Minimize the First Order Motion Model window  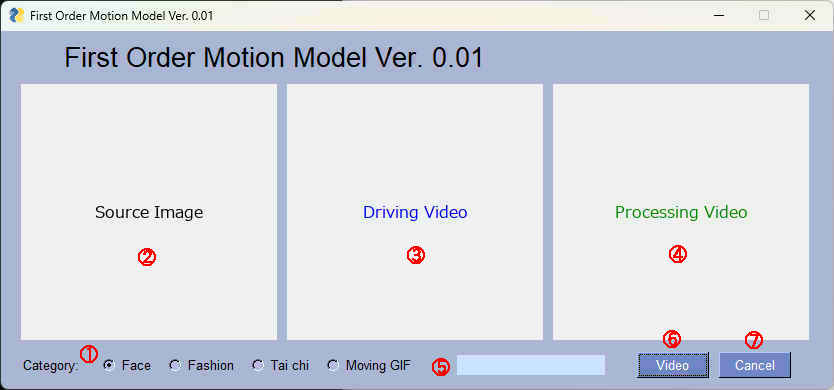click(719, 15)
